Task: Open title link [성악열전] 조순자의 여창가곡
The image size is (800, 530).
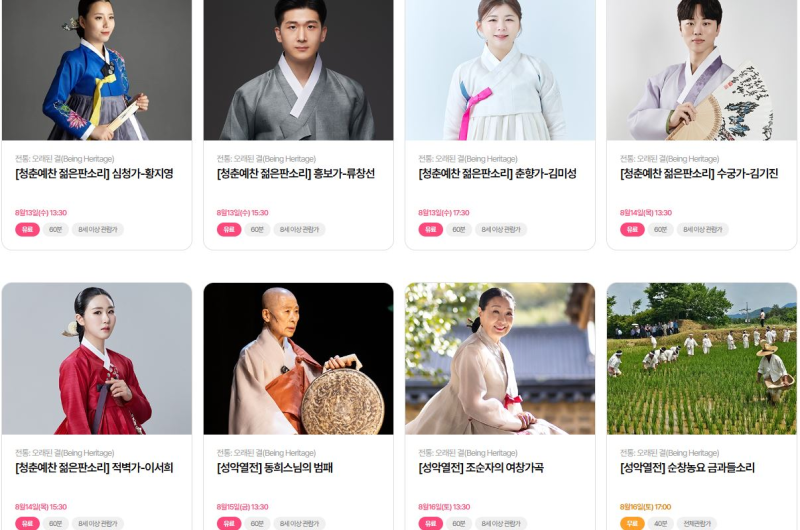Action: pyautogui.click(x=481, y=468)
